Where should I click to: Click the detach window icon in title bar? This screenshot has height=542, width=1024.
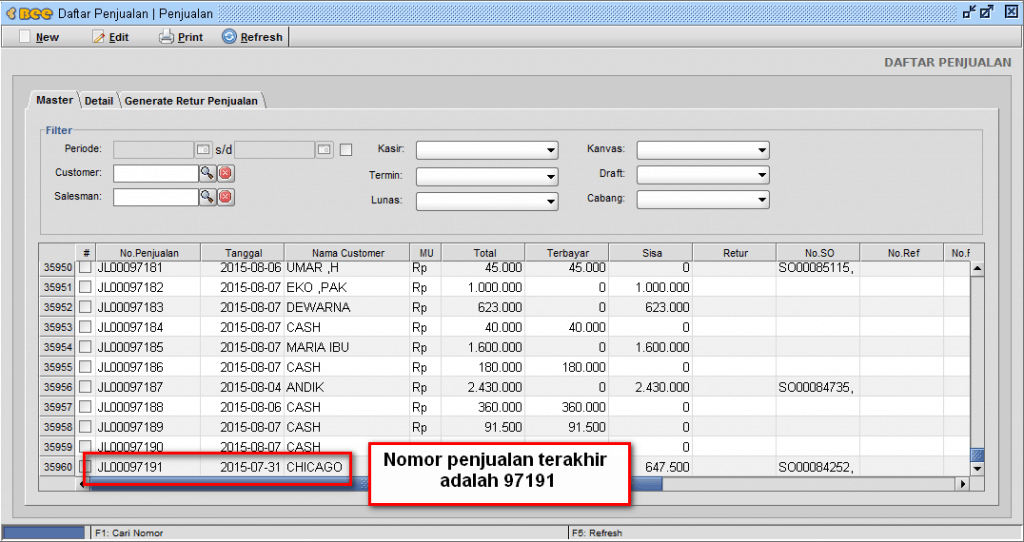tap(970, 12)
